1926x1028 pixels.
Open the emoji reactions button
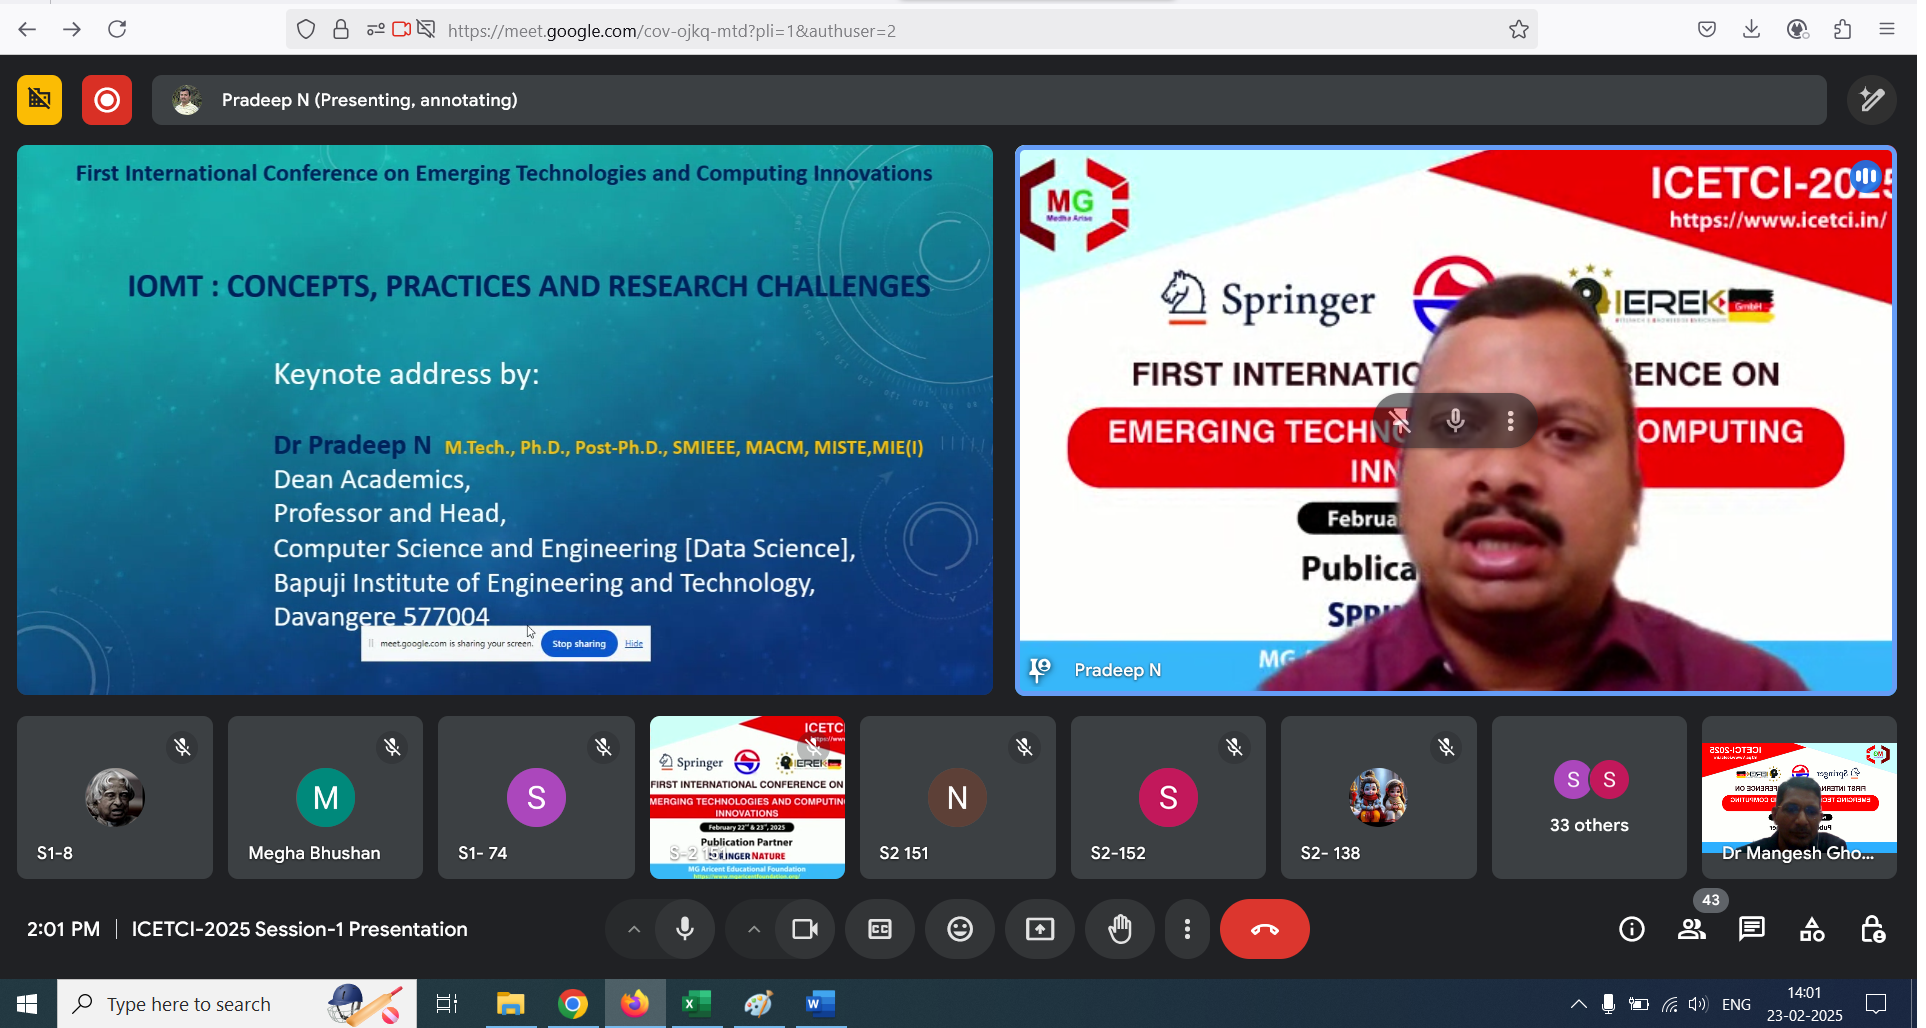pyautogui.click(x=960, y=929)
